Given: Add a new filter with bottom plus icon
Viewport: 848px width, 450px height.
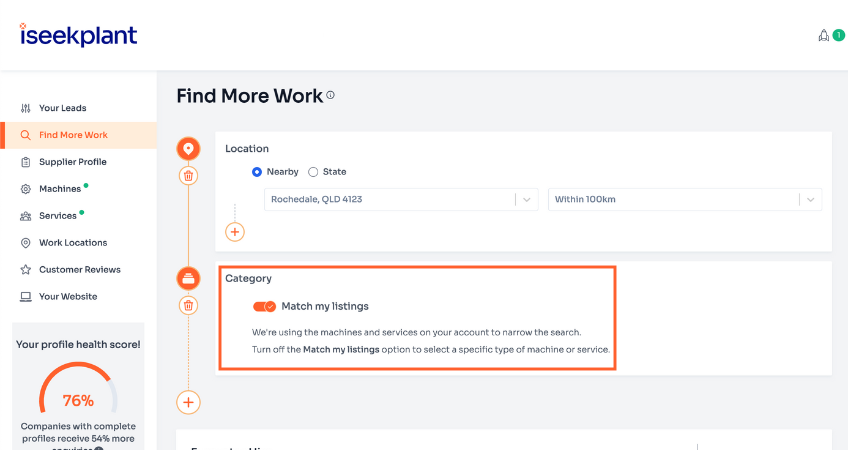Looking at the screenshot, I should [x=188, y=402].
